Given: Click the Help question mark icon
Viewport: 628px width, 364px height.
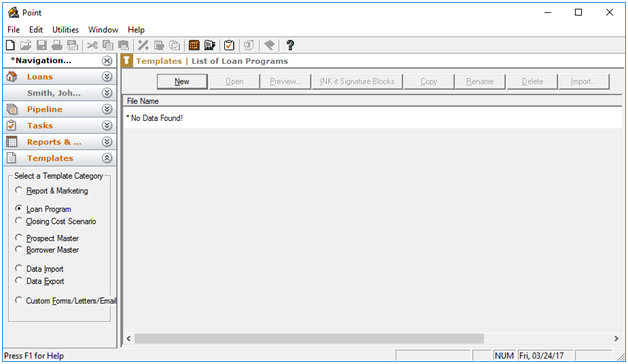Looking at the screenshot, I should 290,45.
